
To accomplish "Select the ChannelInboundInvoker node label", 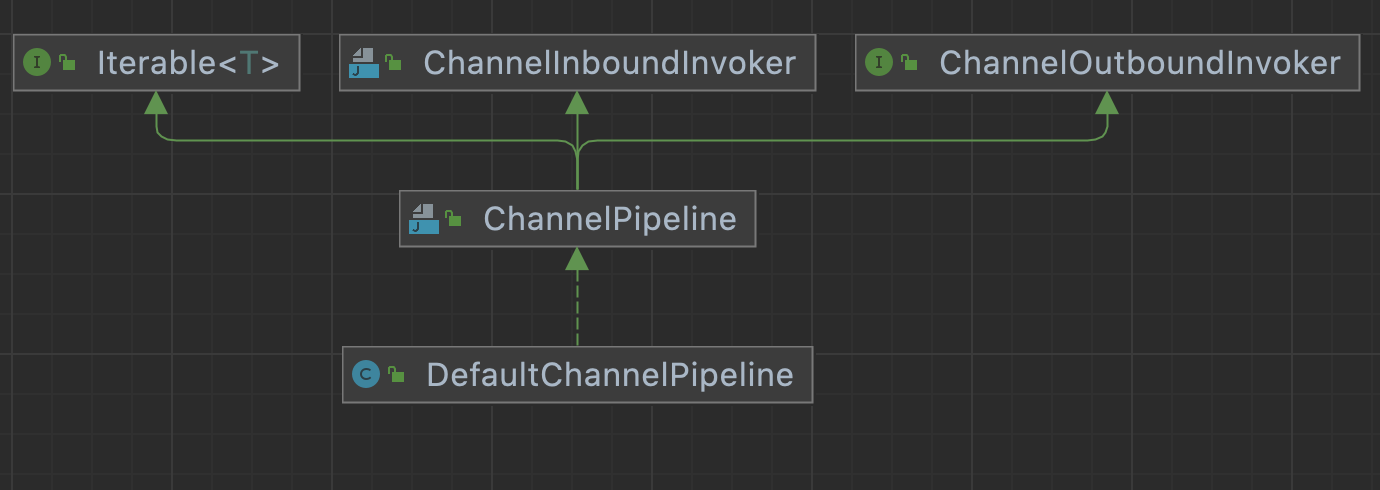I will (609, 63).
